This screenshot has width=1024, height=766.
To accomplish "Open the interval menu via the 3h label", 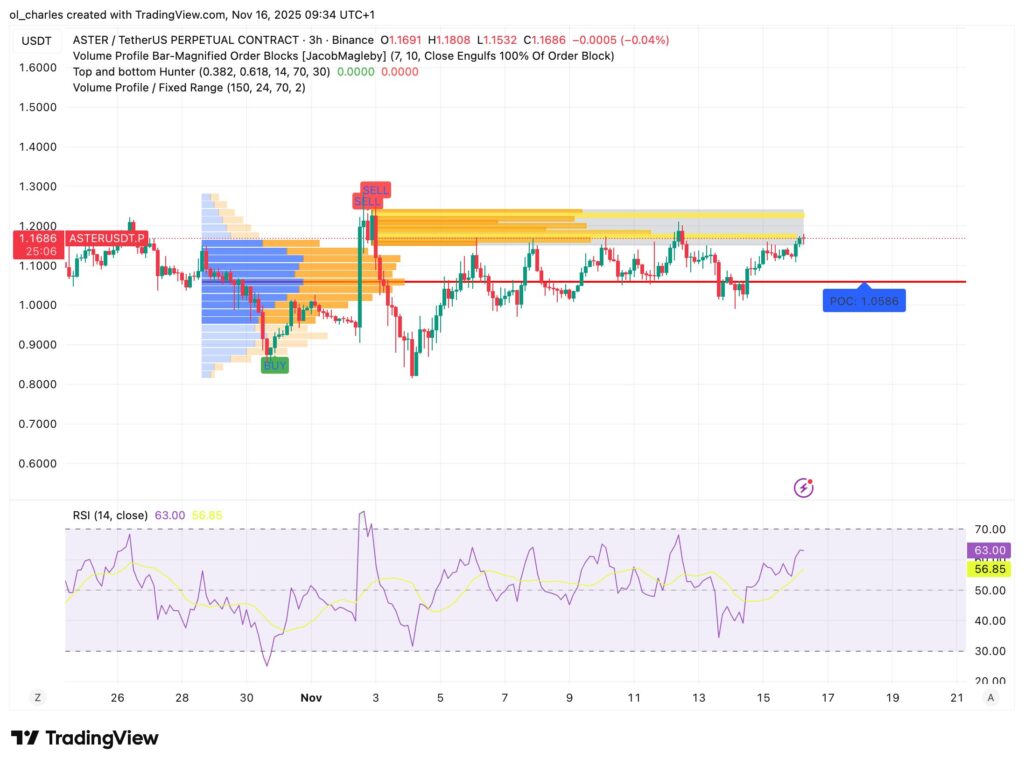I will point(314,40).
